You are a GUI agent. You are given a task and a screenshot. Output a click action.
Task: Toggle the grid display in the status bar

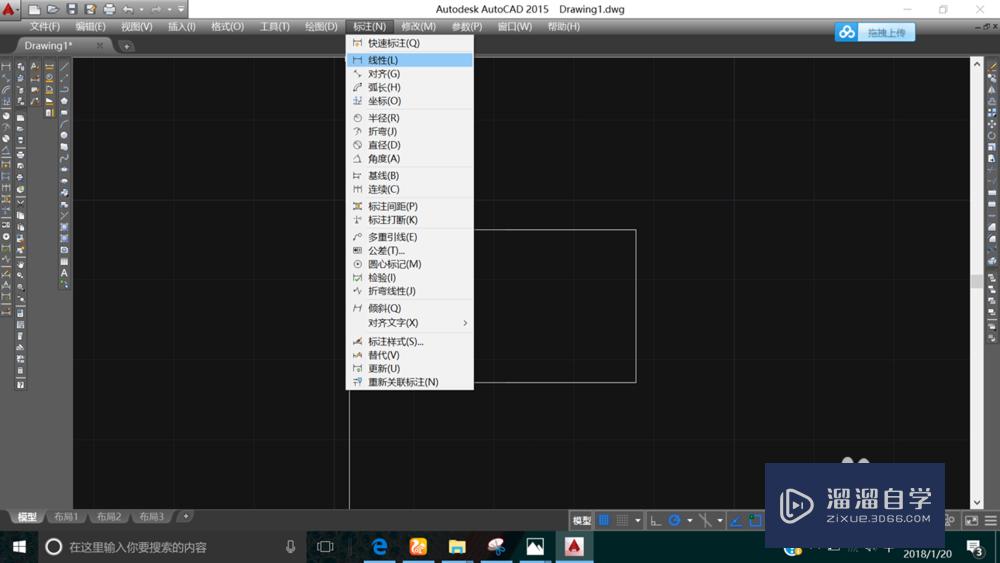[603, 520]
